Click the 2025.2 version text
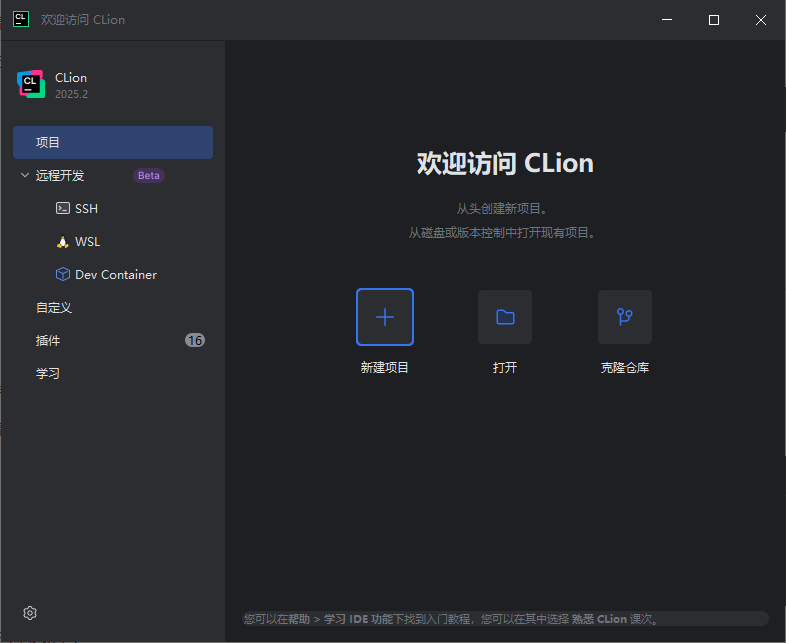Viewport: 786px width, 643px height. click(x=71, y=94)
